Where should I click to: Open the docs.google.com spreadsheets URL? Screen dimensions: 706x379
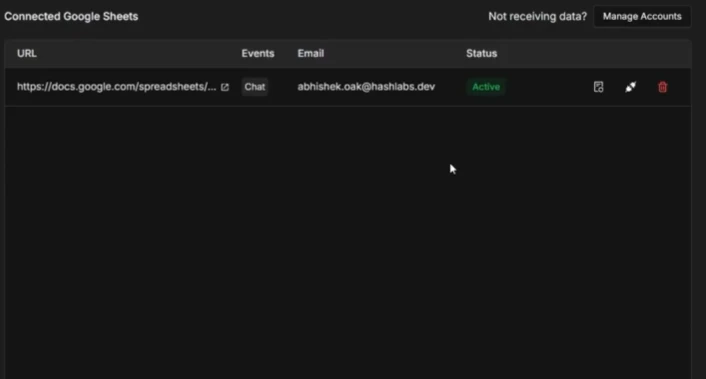tap(117, 86)
